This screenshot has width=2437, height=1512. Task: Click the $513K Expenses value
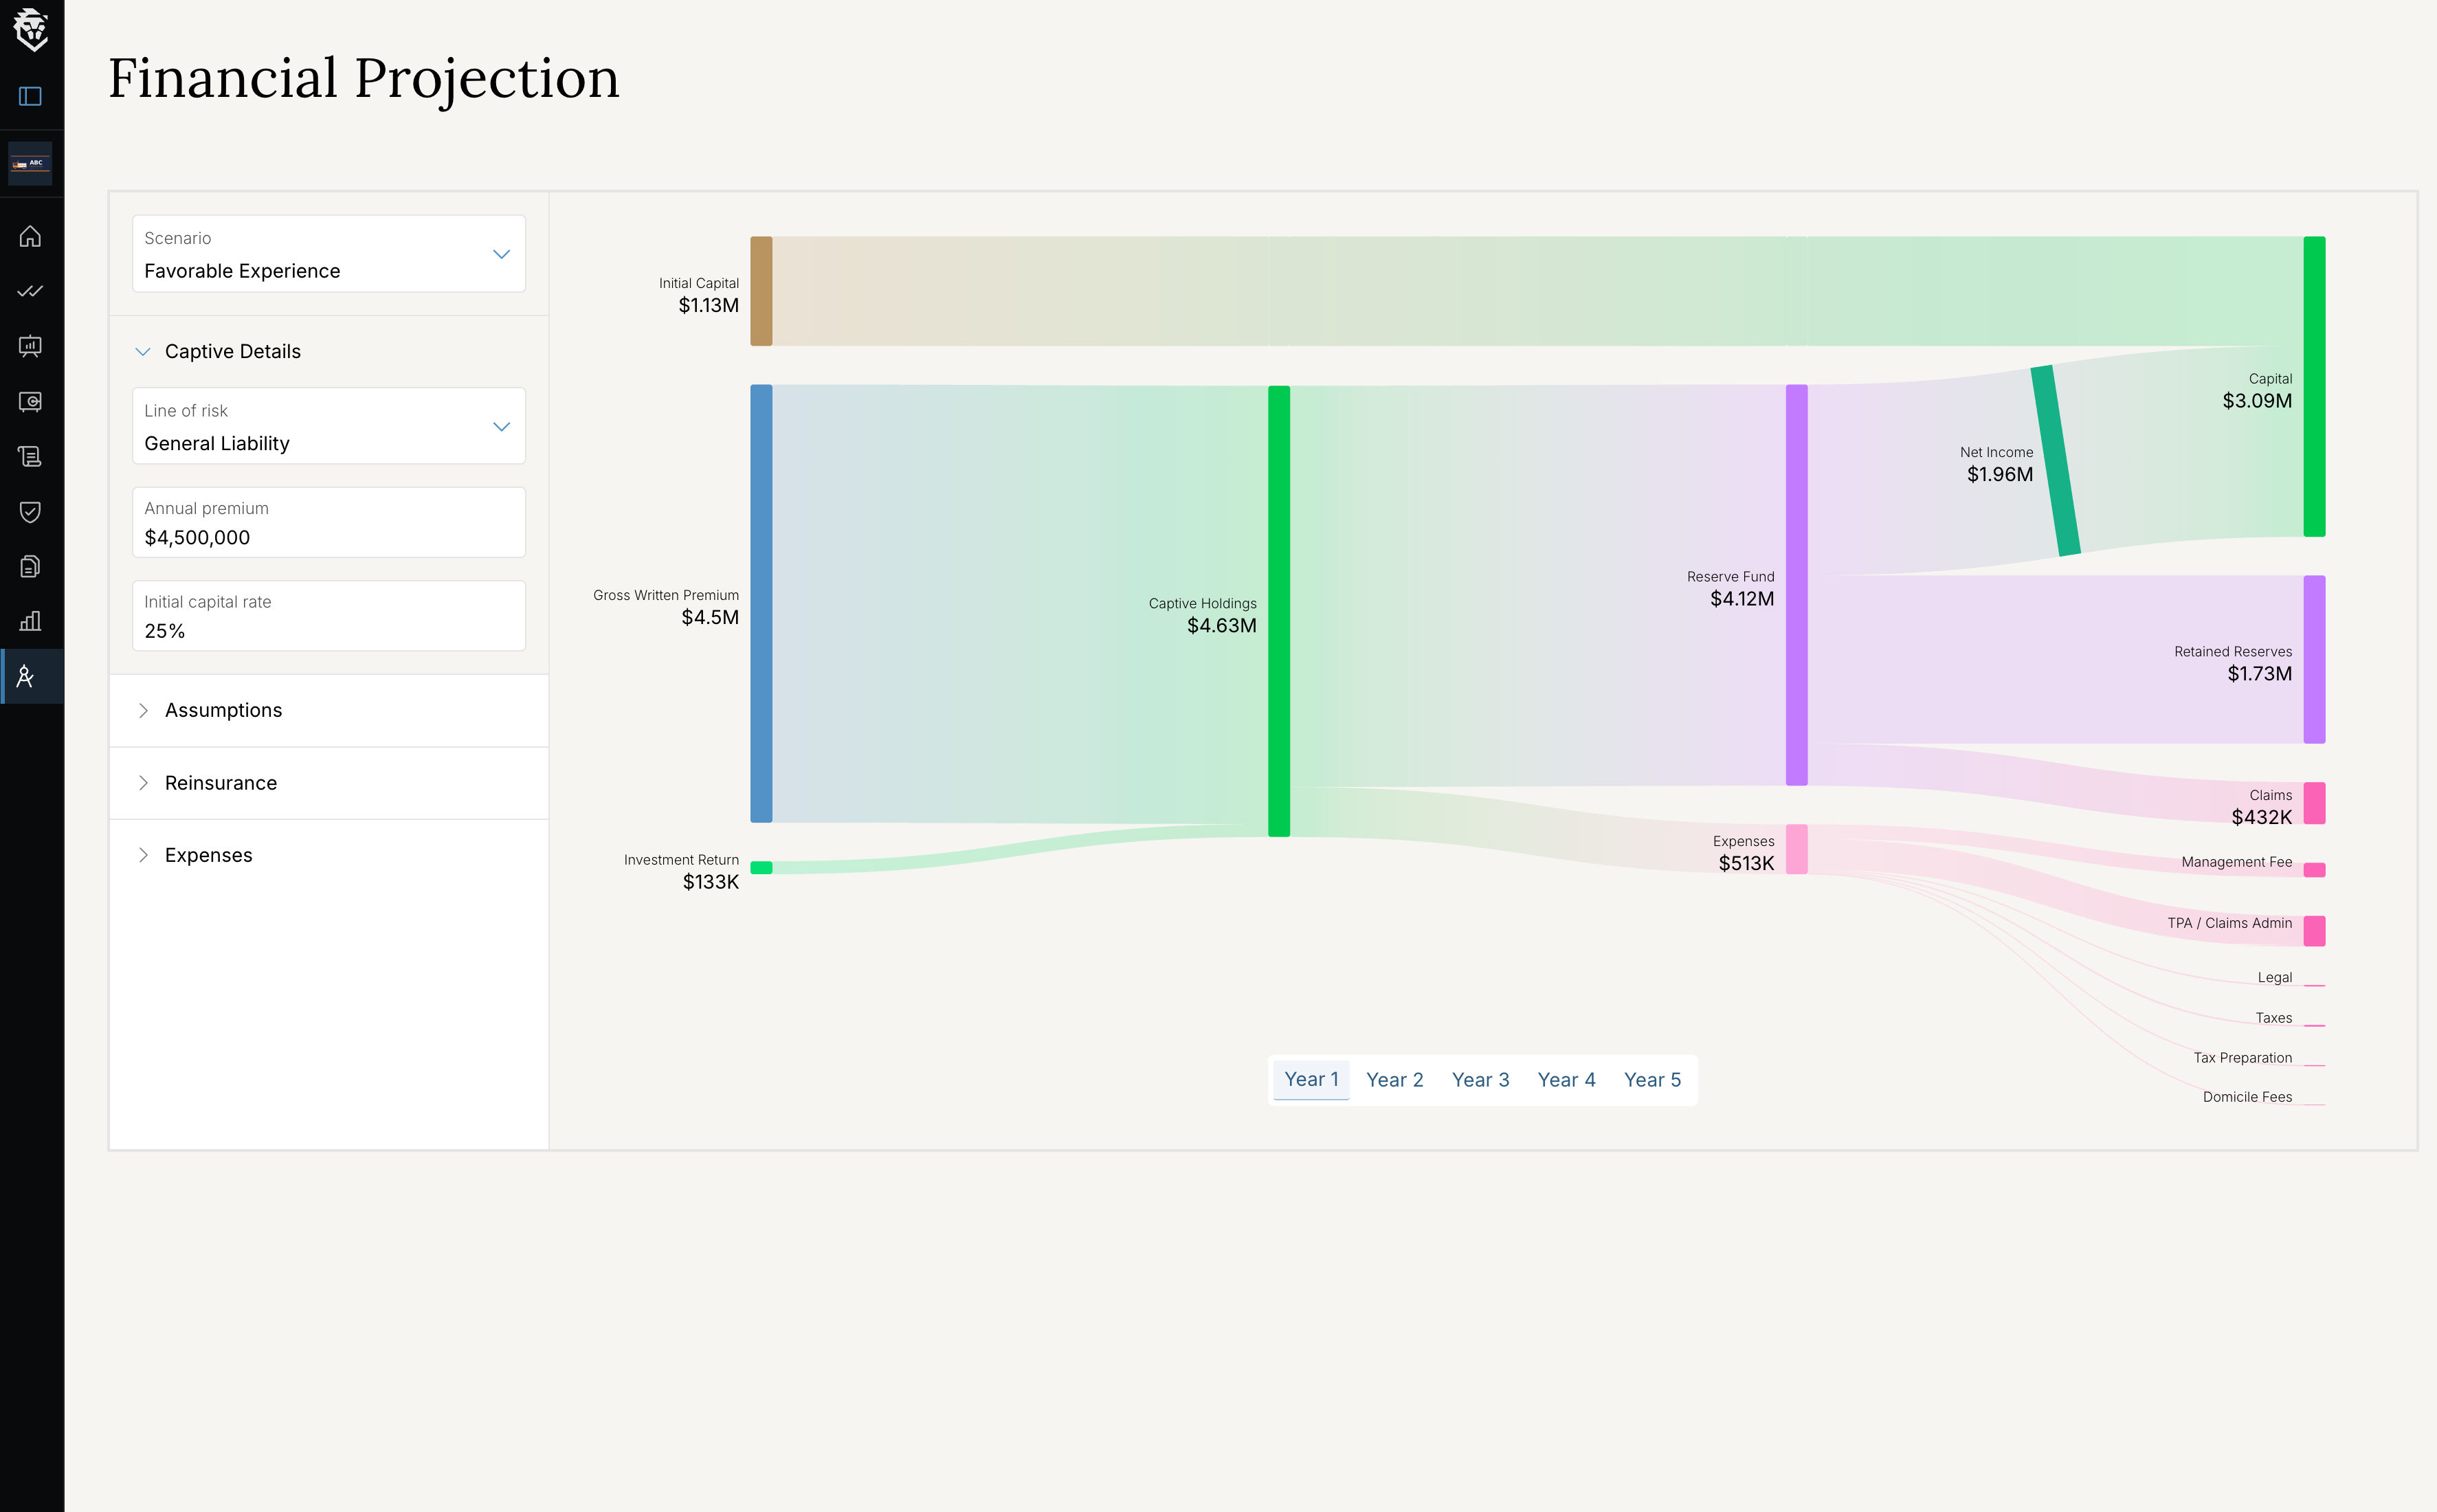click(x=1746, y=864)
